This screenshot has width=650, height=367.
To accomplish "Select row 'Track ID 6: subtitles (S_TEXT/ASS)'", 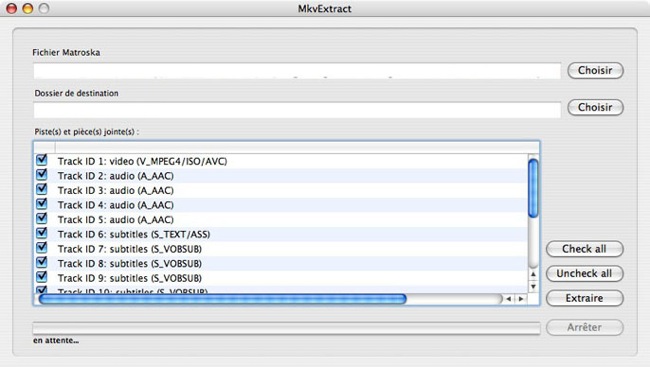I will click(280, 234).
